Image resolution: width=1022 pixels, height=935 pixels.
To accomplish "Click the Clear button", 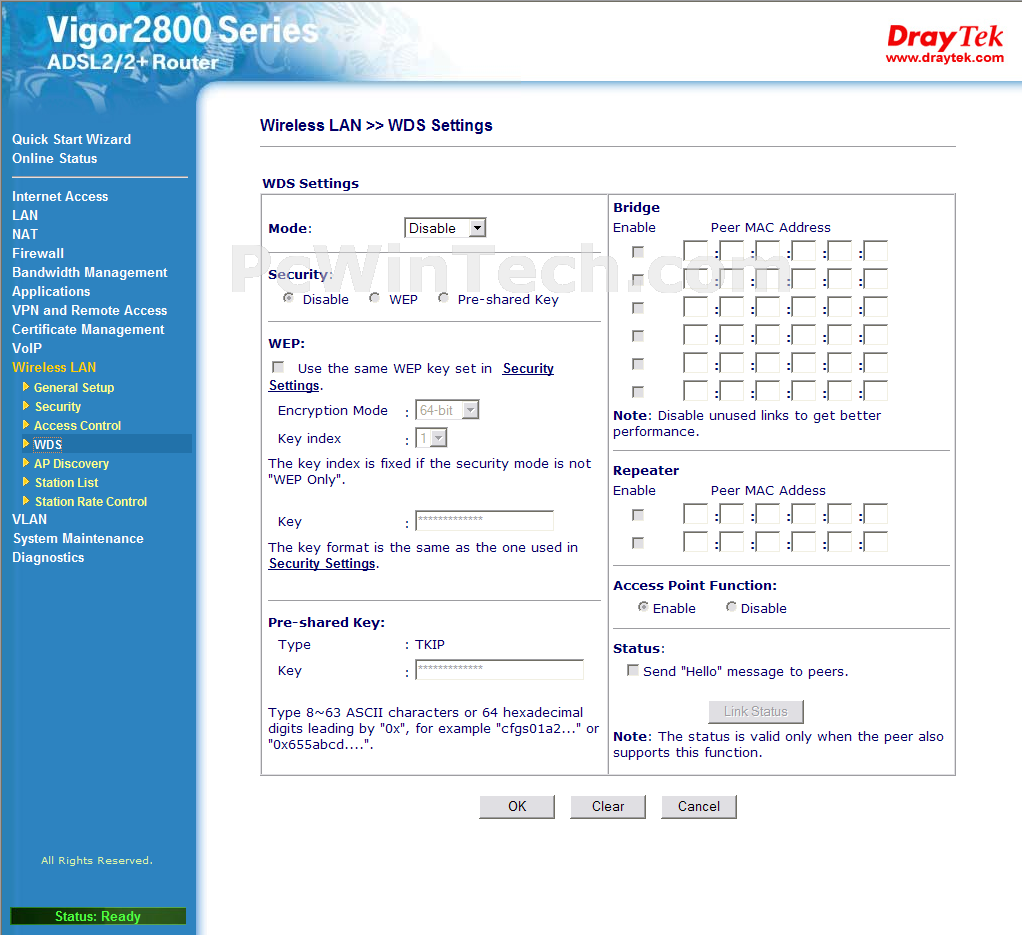I will pos(607,806).
